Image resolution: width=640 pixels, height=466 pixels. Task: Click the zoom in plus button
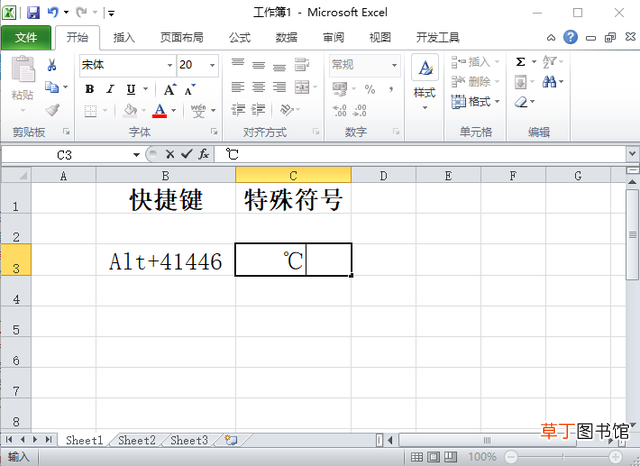coord(615,457)
